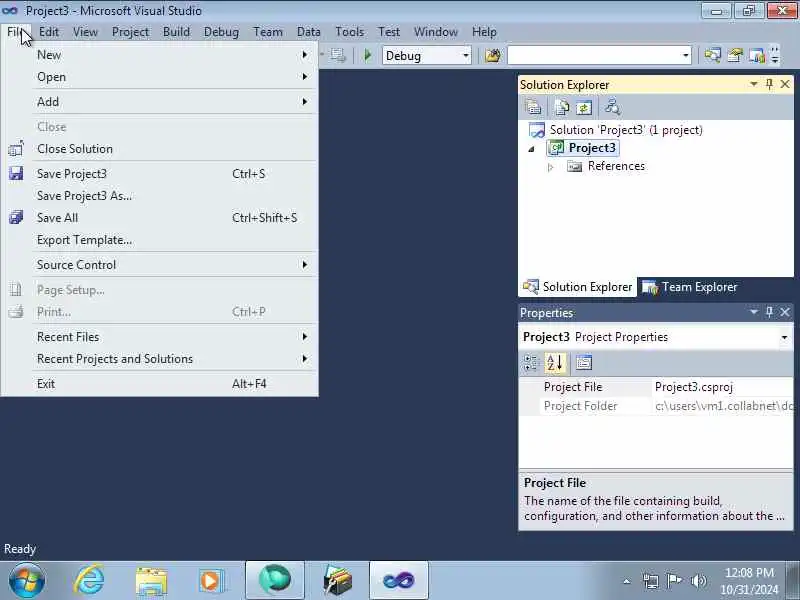
Task: Click the Find text input field in toolbar
Action: (x=594, y=55)
